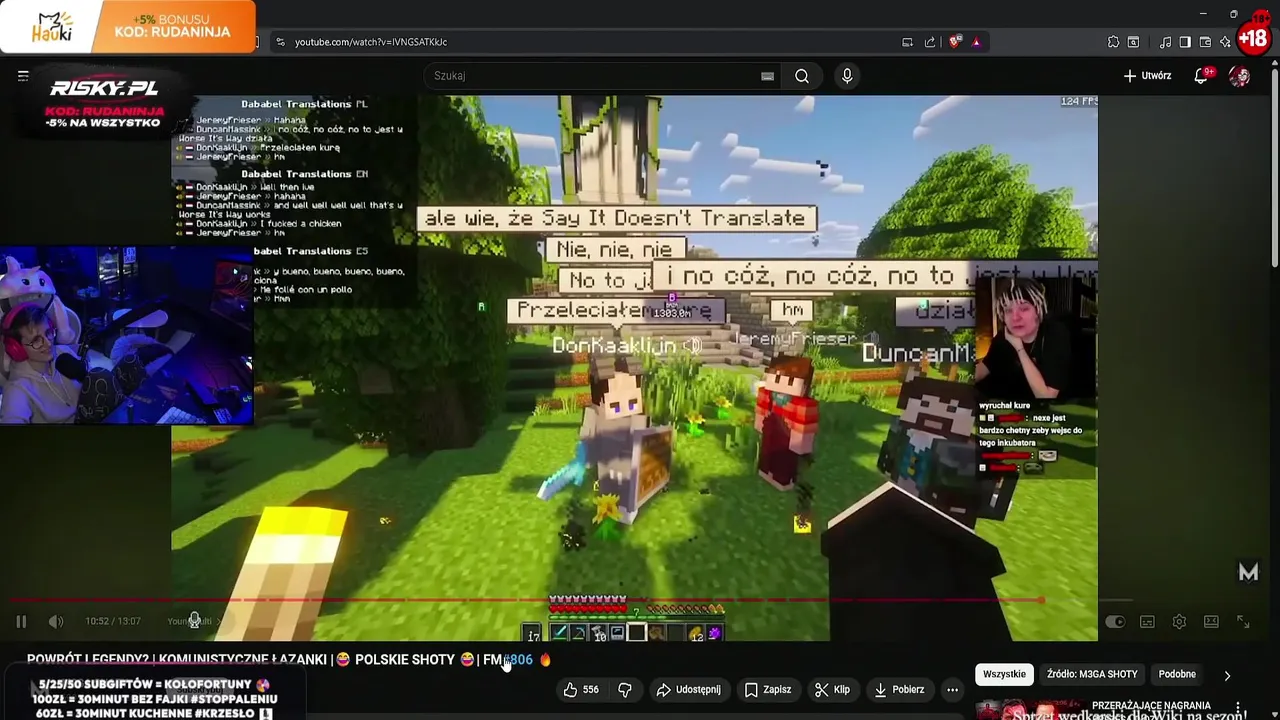Open notifications bell with 9+ badge
Image resolution: width=1280 pixels, height=720 pixels.
[x=1202, y=76]
